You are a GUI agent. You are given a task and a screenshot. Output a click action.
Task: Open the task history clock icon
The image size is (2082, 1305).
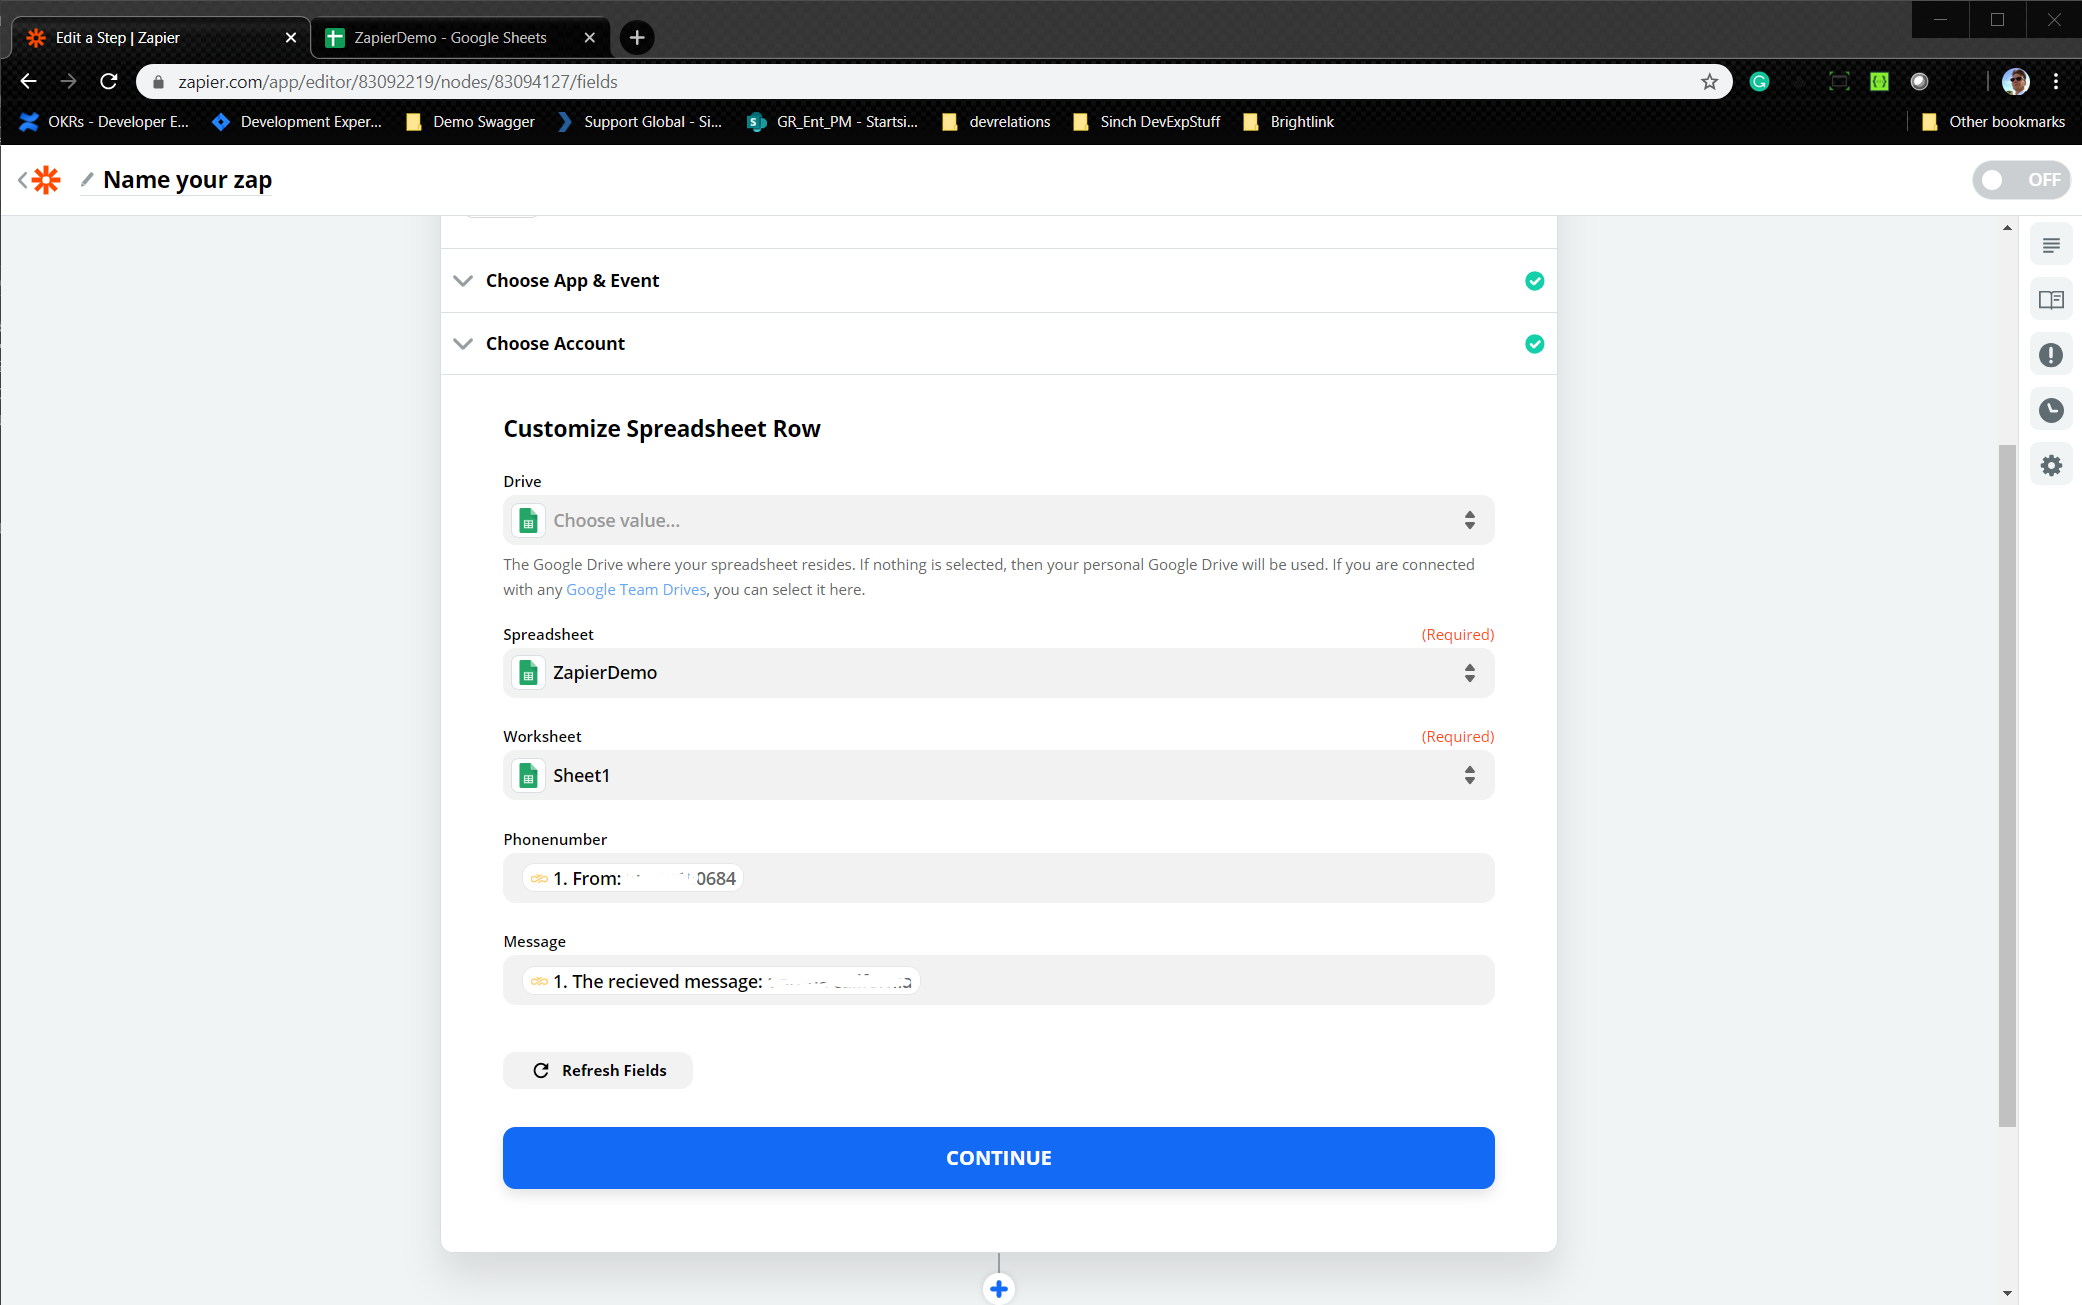click(x=2051, y=410)
